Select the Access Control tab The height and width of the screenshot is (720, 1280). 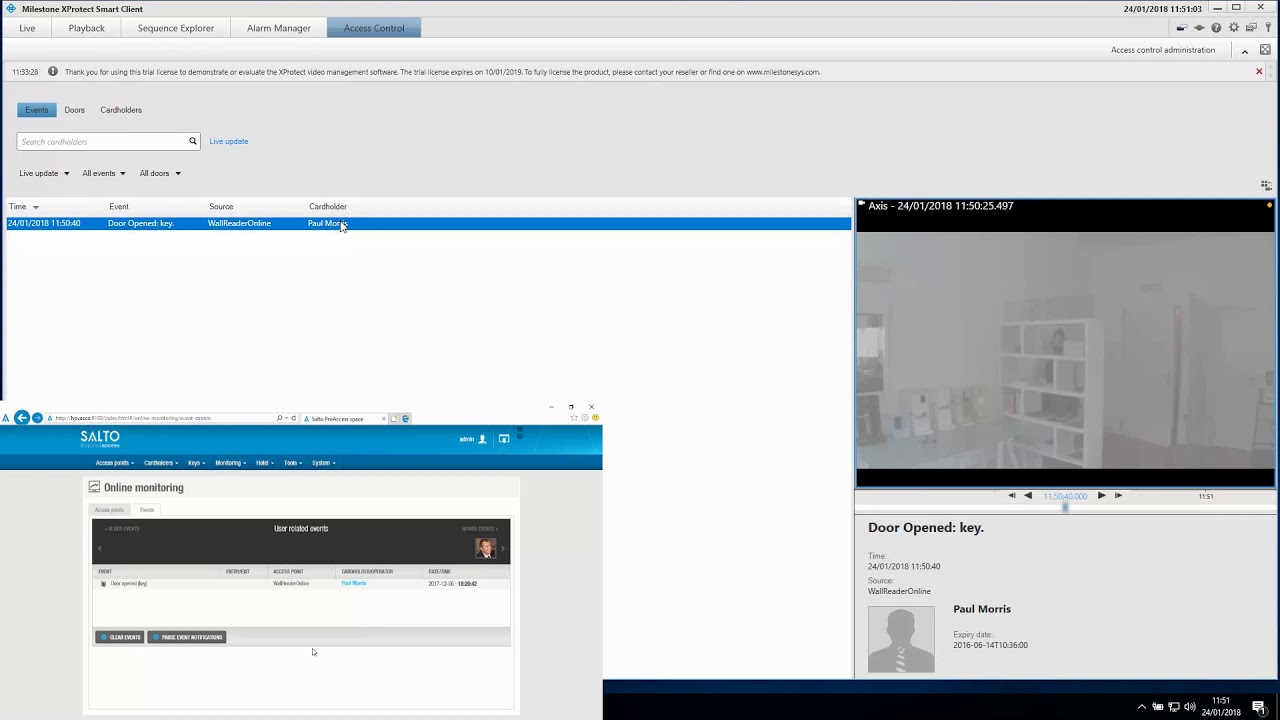[x=374, y=28]
